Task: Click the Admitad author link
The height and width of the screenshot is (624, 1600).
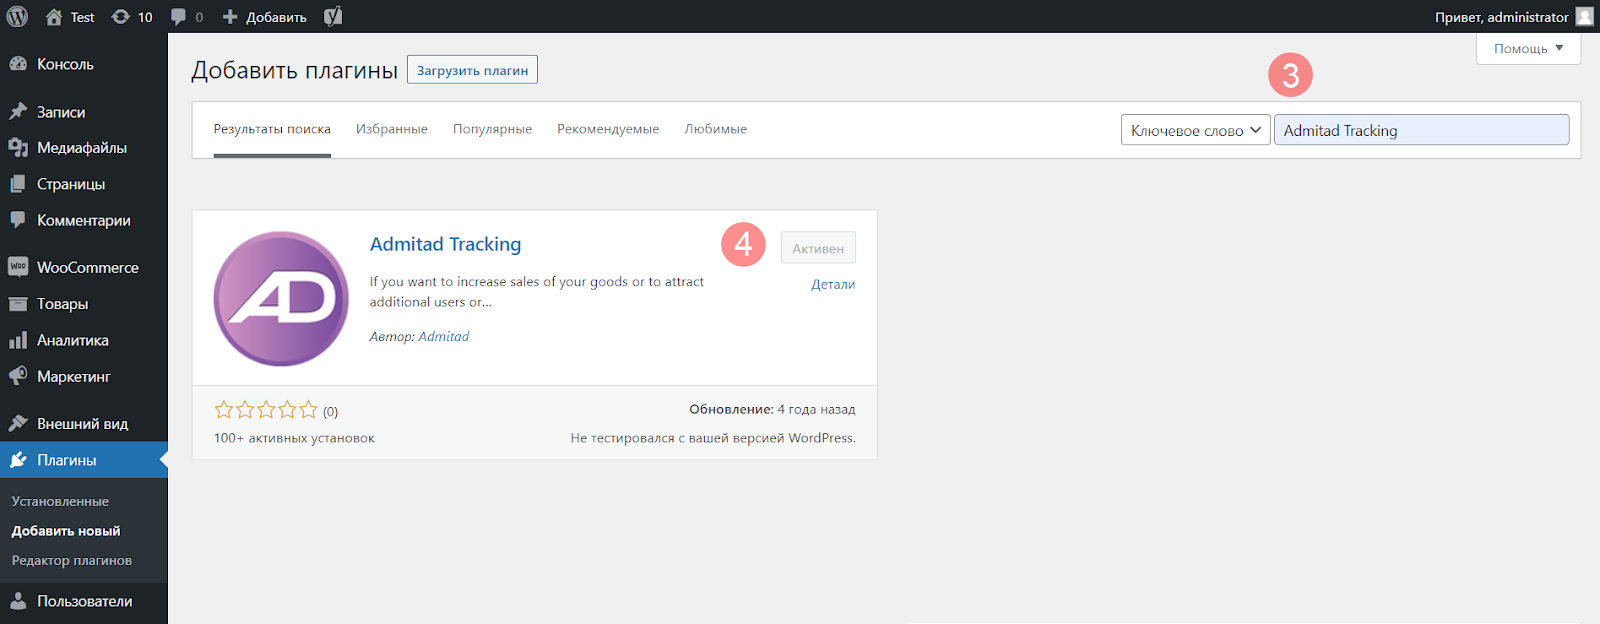Action: tap(443, 336)
